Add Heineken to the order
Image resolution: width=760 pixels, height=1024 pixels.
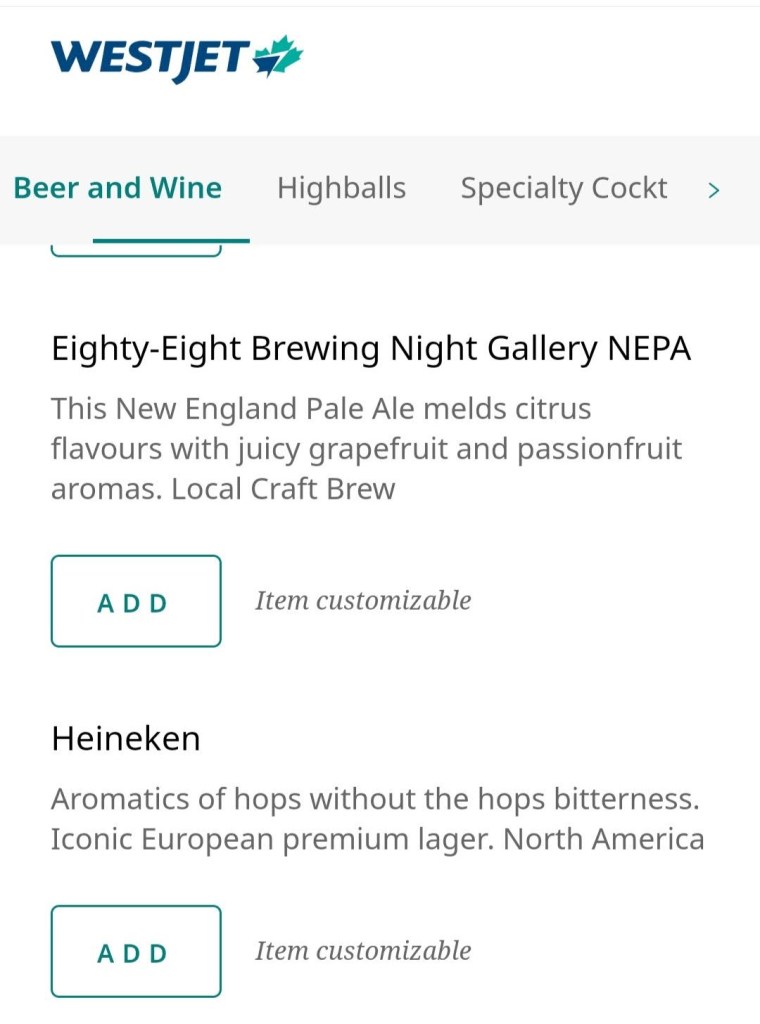point(136,951)
